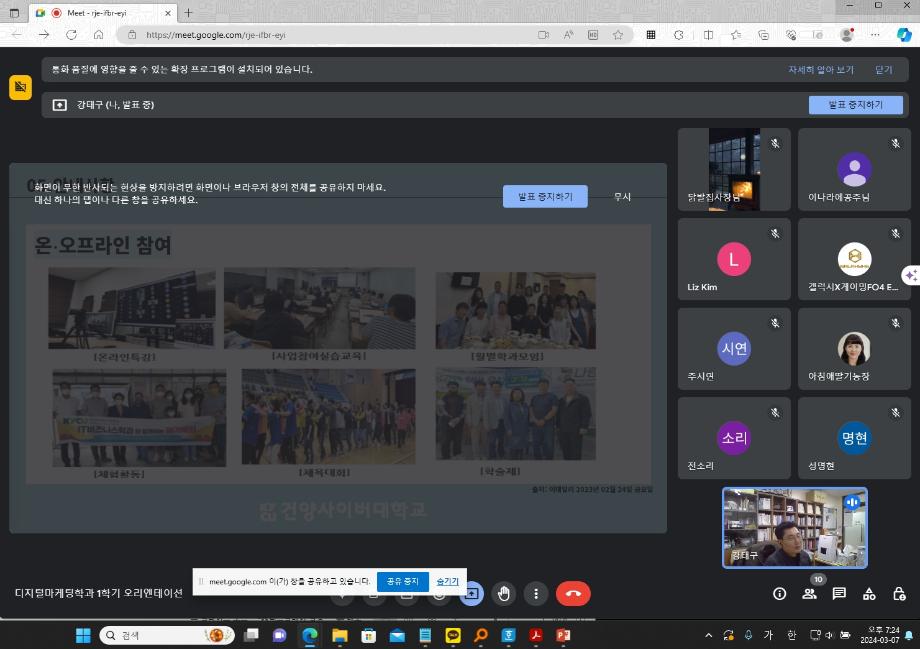
Task: Open the activities panel icon
Action: (x=869, y=594)
